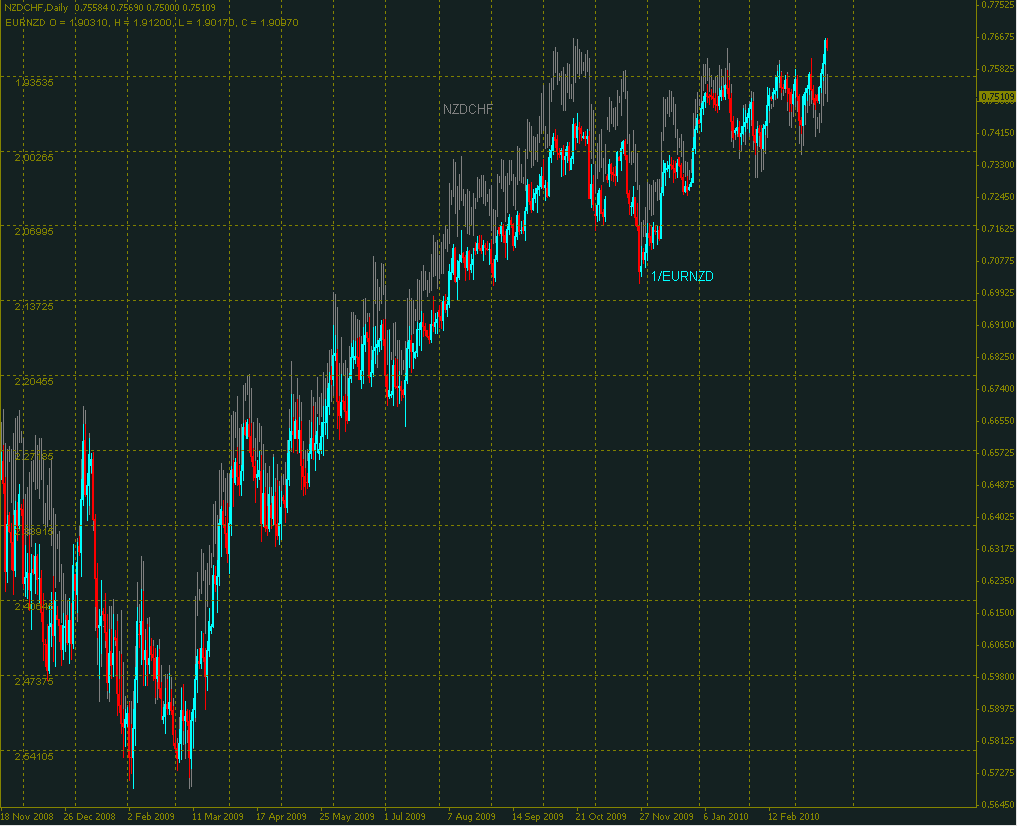
Task: Click the 12 Feb 2010 date label
Action: 794,817
